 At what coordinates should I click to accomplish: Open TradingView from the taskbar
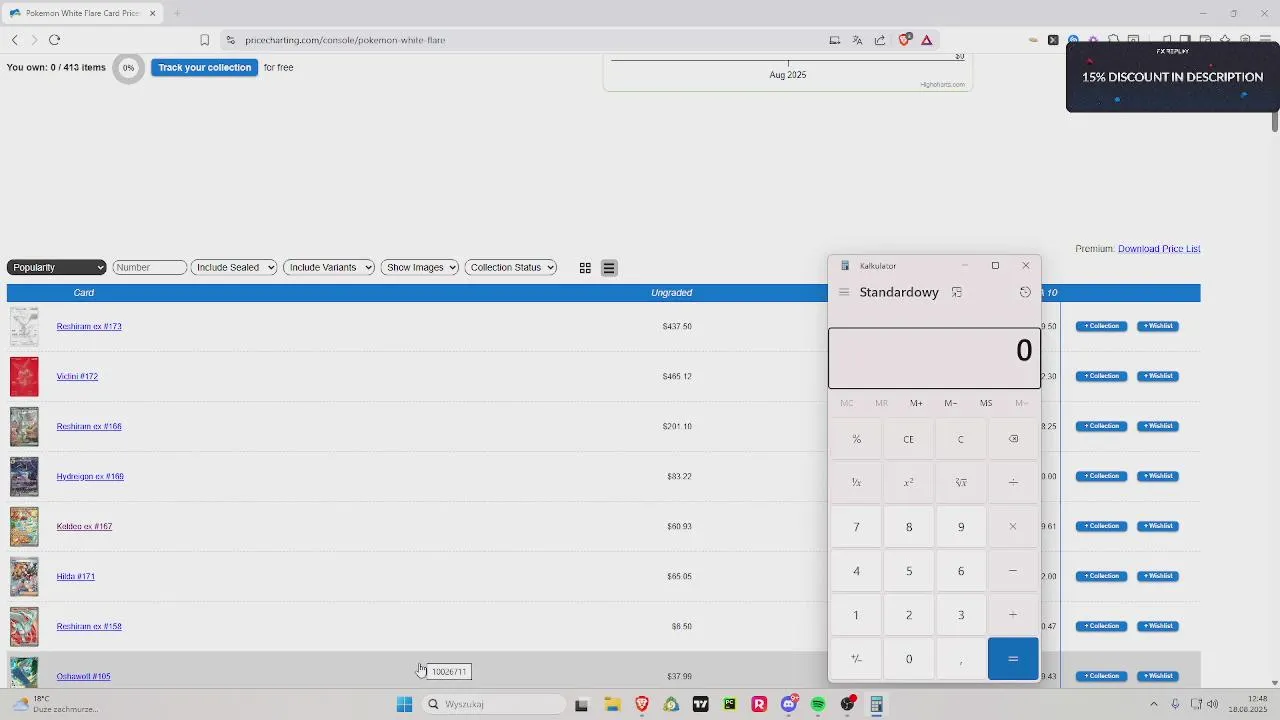[x=700, y=705]
